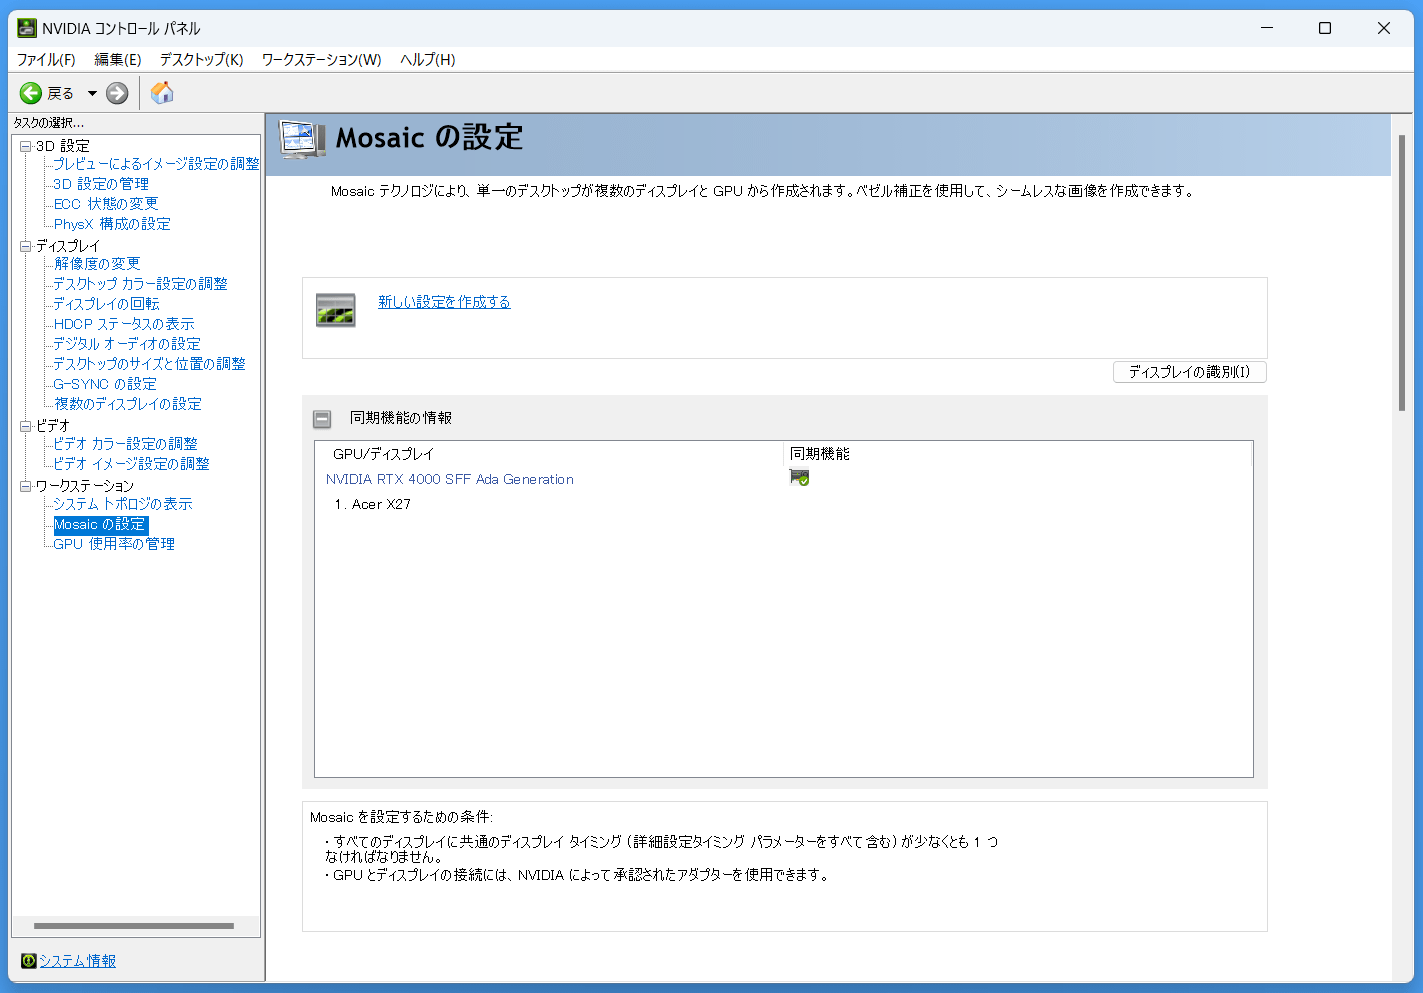Click the GPU/ディスプレイ column header
The height and width of the screenshot is (993, 1423).
(x=549, y=454)
